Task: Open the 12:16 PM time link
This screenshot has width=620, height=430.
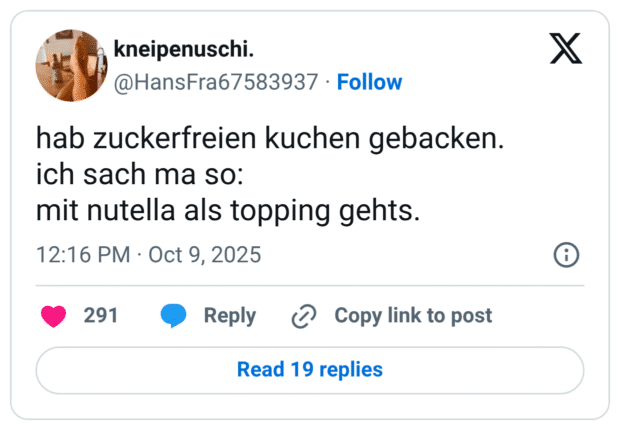Action: point(83,255)
